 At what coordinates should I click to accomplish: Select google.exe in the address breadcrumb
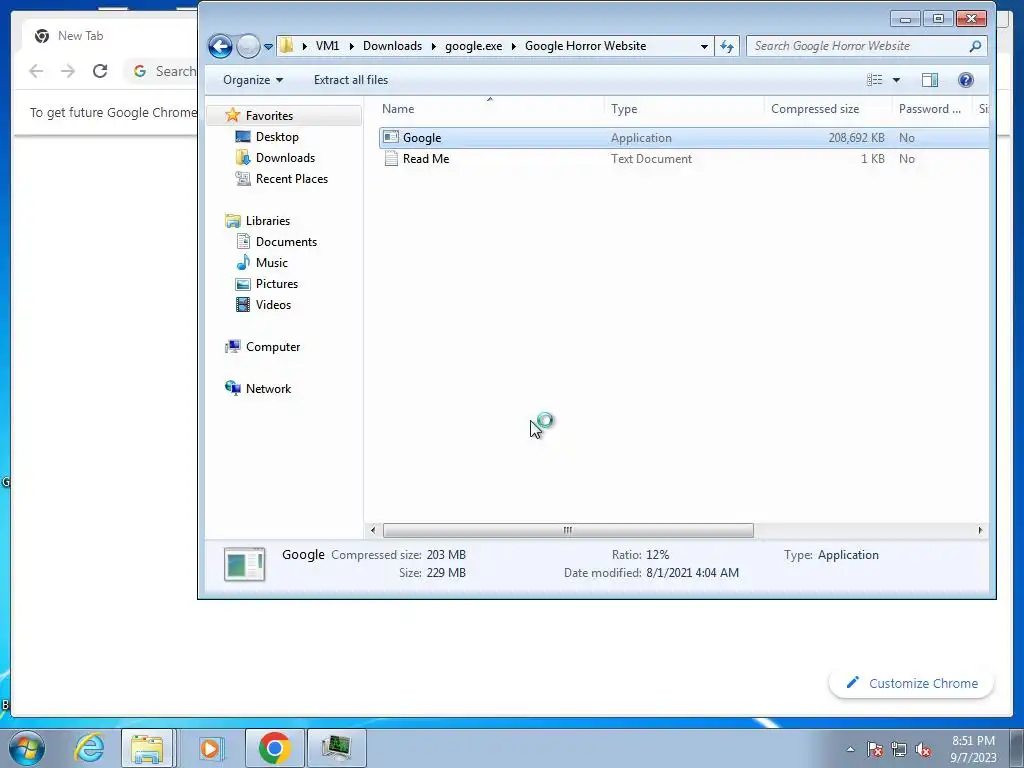click(473, 46)
